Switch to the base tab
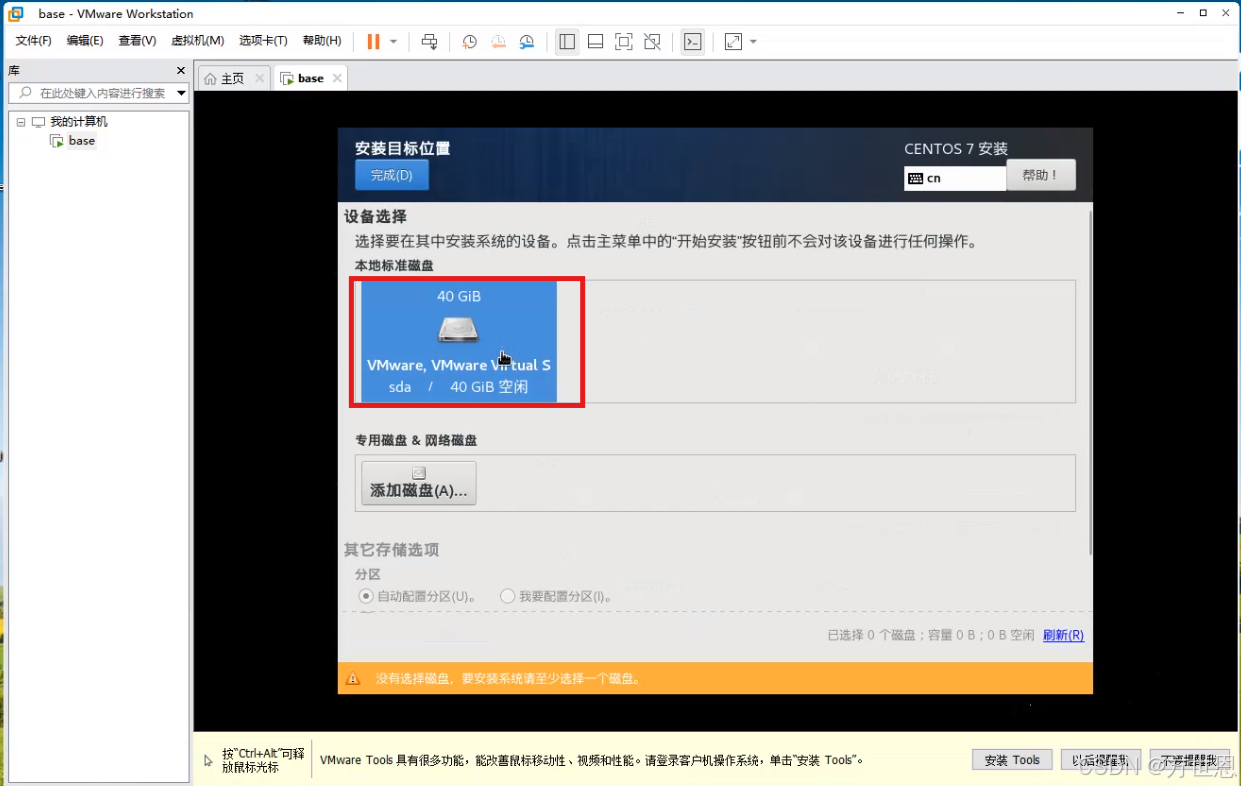The image size is (1241, 786). (x=311, y=78)
